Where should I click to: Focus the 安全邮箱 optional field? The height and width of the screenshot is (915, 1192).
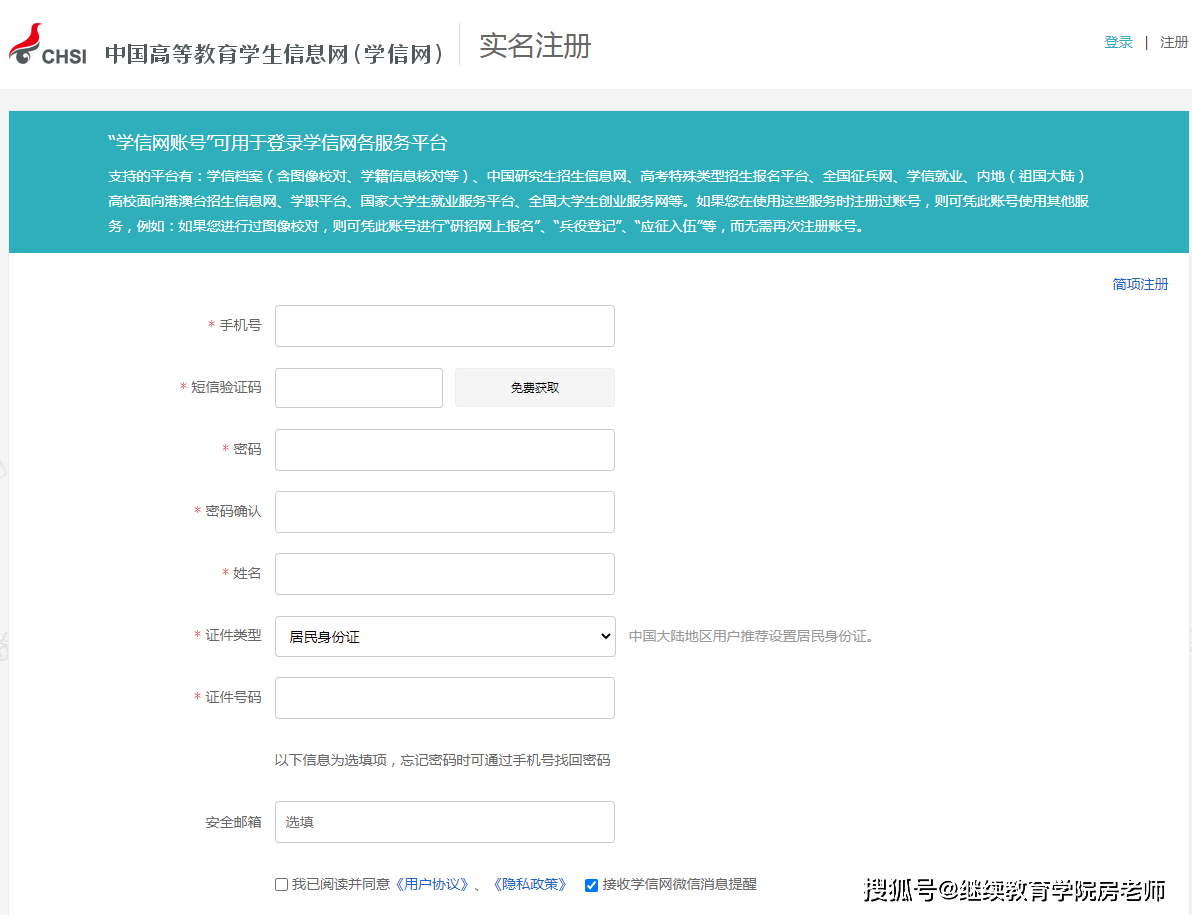pyautogui.click(x=445, y=822)
